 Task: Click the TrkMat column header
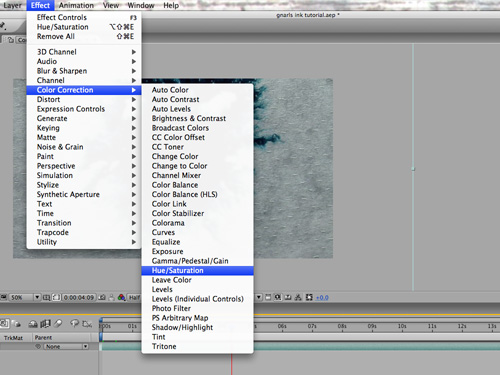(13, 338)
